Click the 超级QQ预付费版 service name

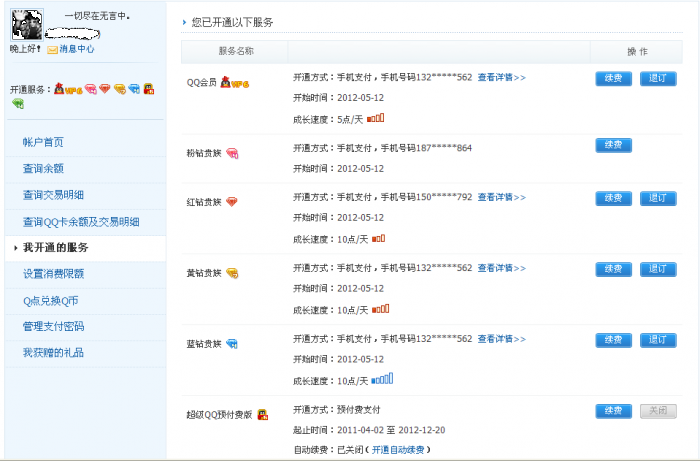(219, 415)
